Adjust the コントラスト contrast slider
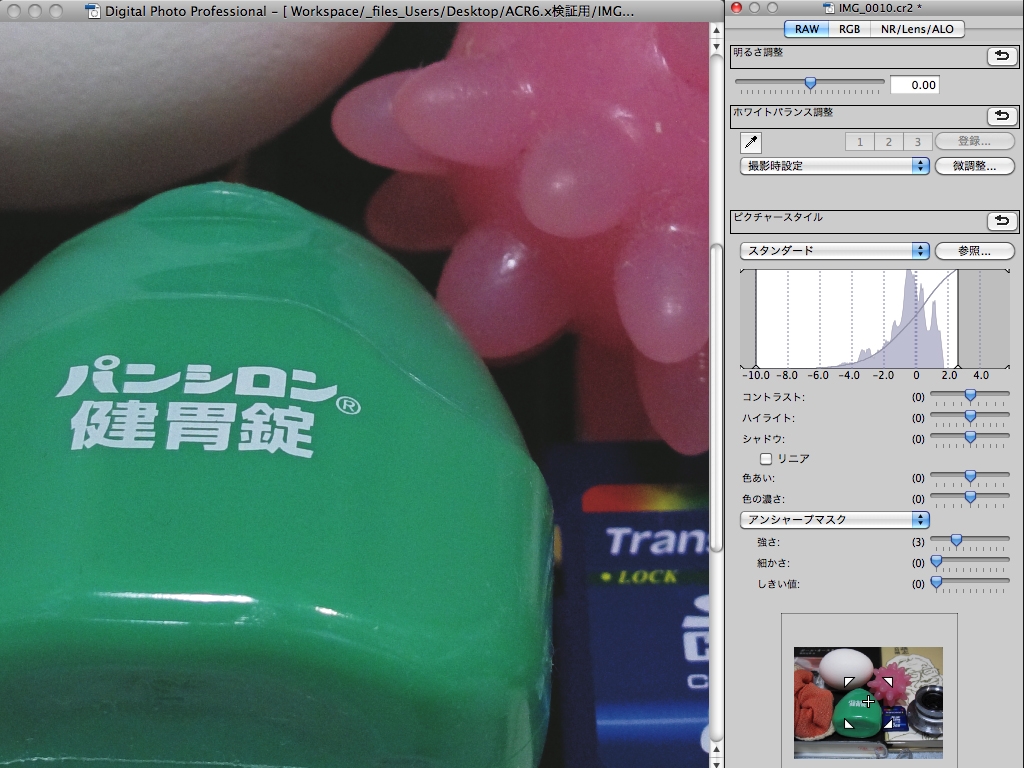 [x=970, y=396]
